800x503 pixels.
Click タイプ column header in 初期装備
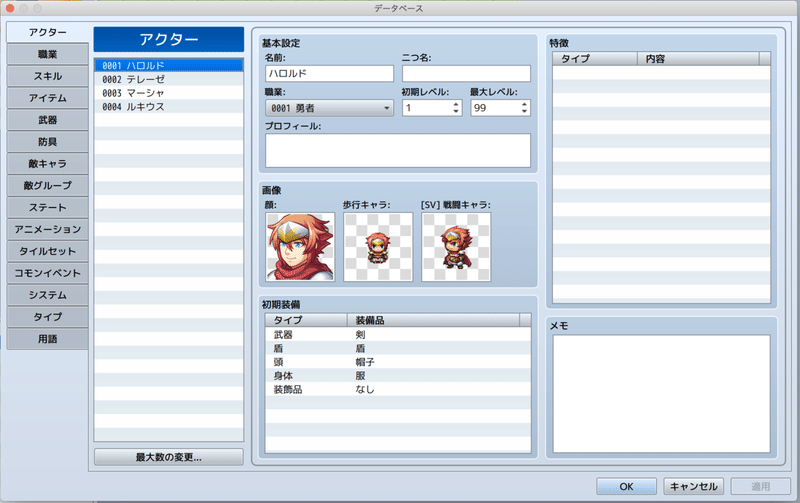(306, 320)
